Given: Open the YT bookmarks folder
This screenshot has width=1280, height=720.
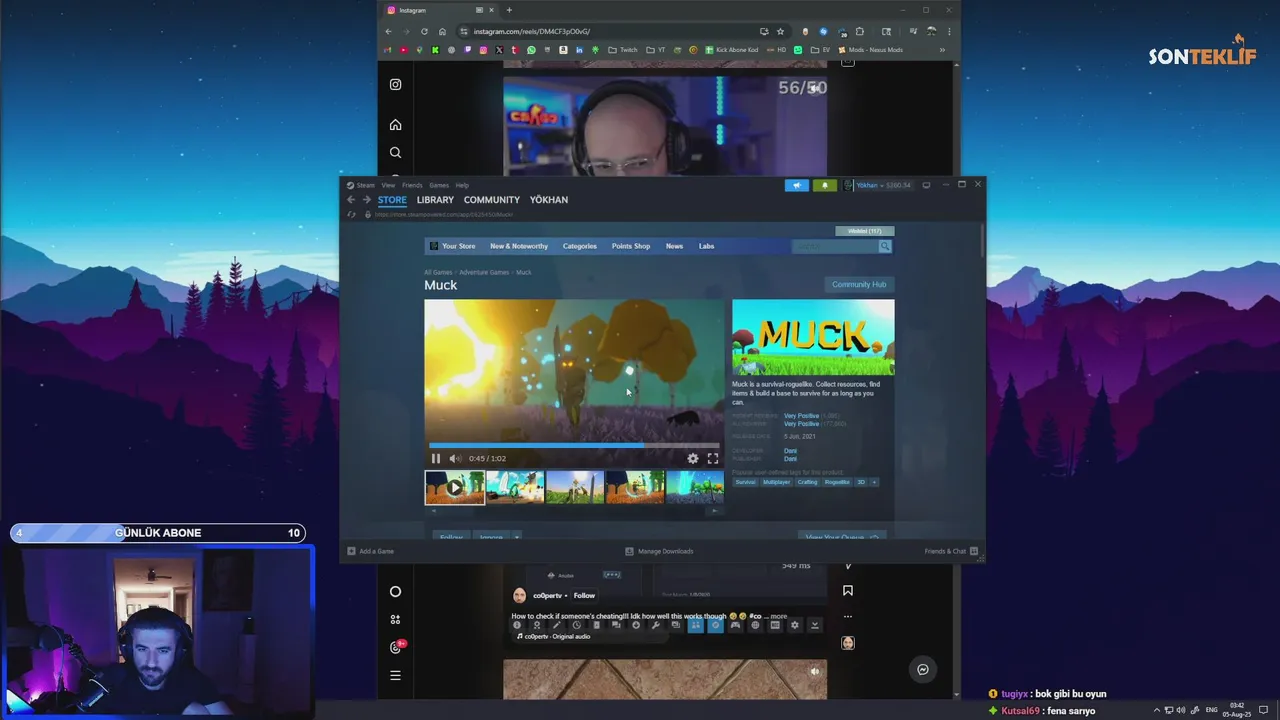Looking at the screenshot, I should point(655,50).
